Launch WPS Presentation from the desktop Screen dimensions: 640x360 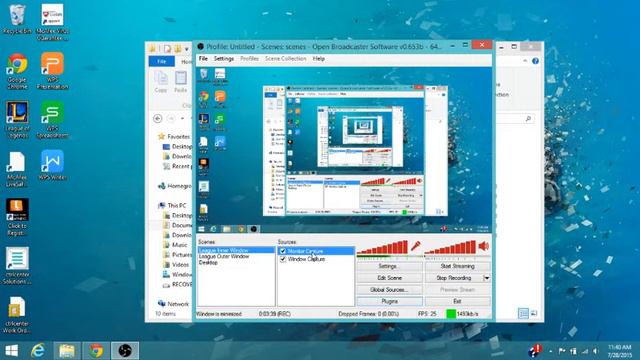coord(52,71)
